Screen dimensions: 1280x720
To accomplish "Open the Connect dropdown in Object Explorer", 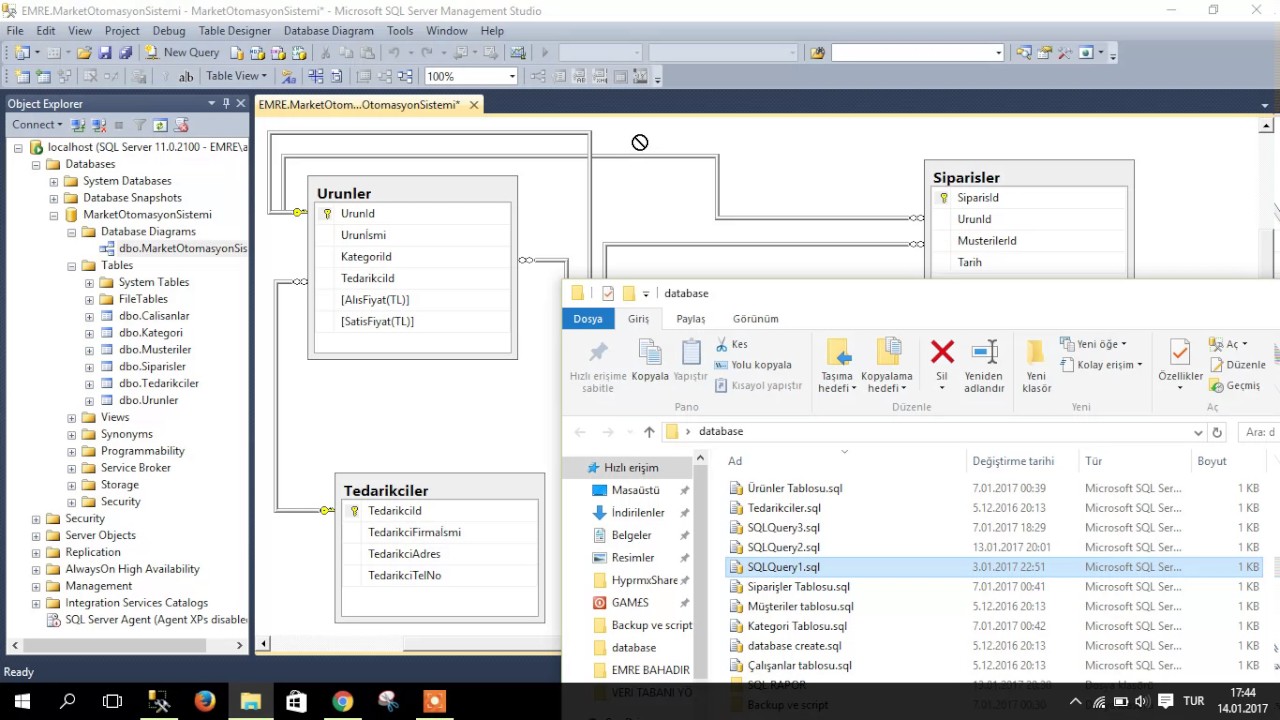I will (37, 125).
